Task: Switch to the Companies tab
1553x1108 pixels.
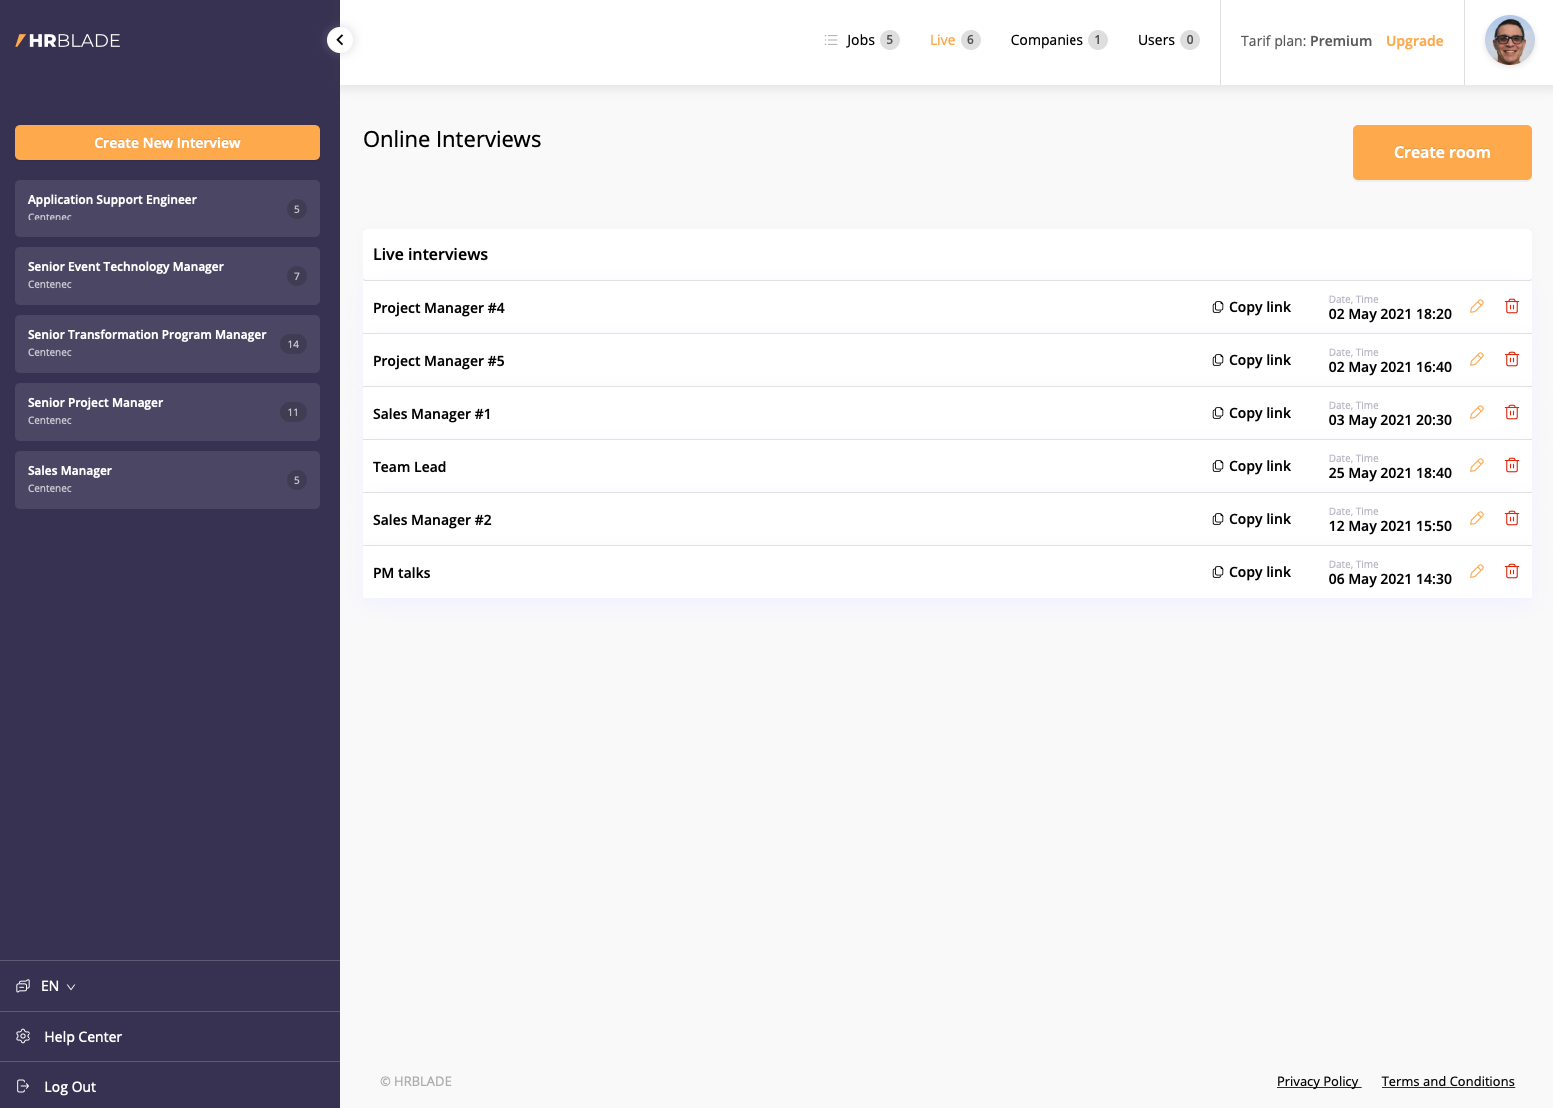Action: tap(1046, 40)
